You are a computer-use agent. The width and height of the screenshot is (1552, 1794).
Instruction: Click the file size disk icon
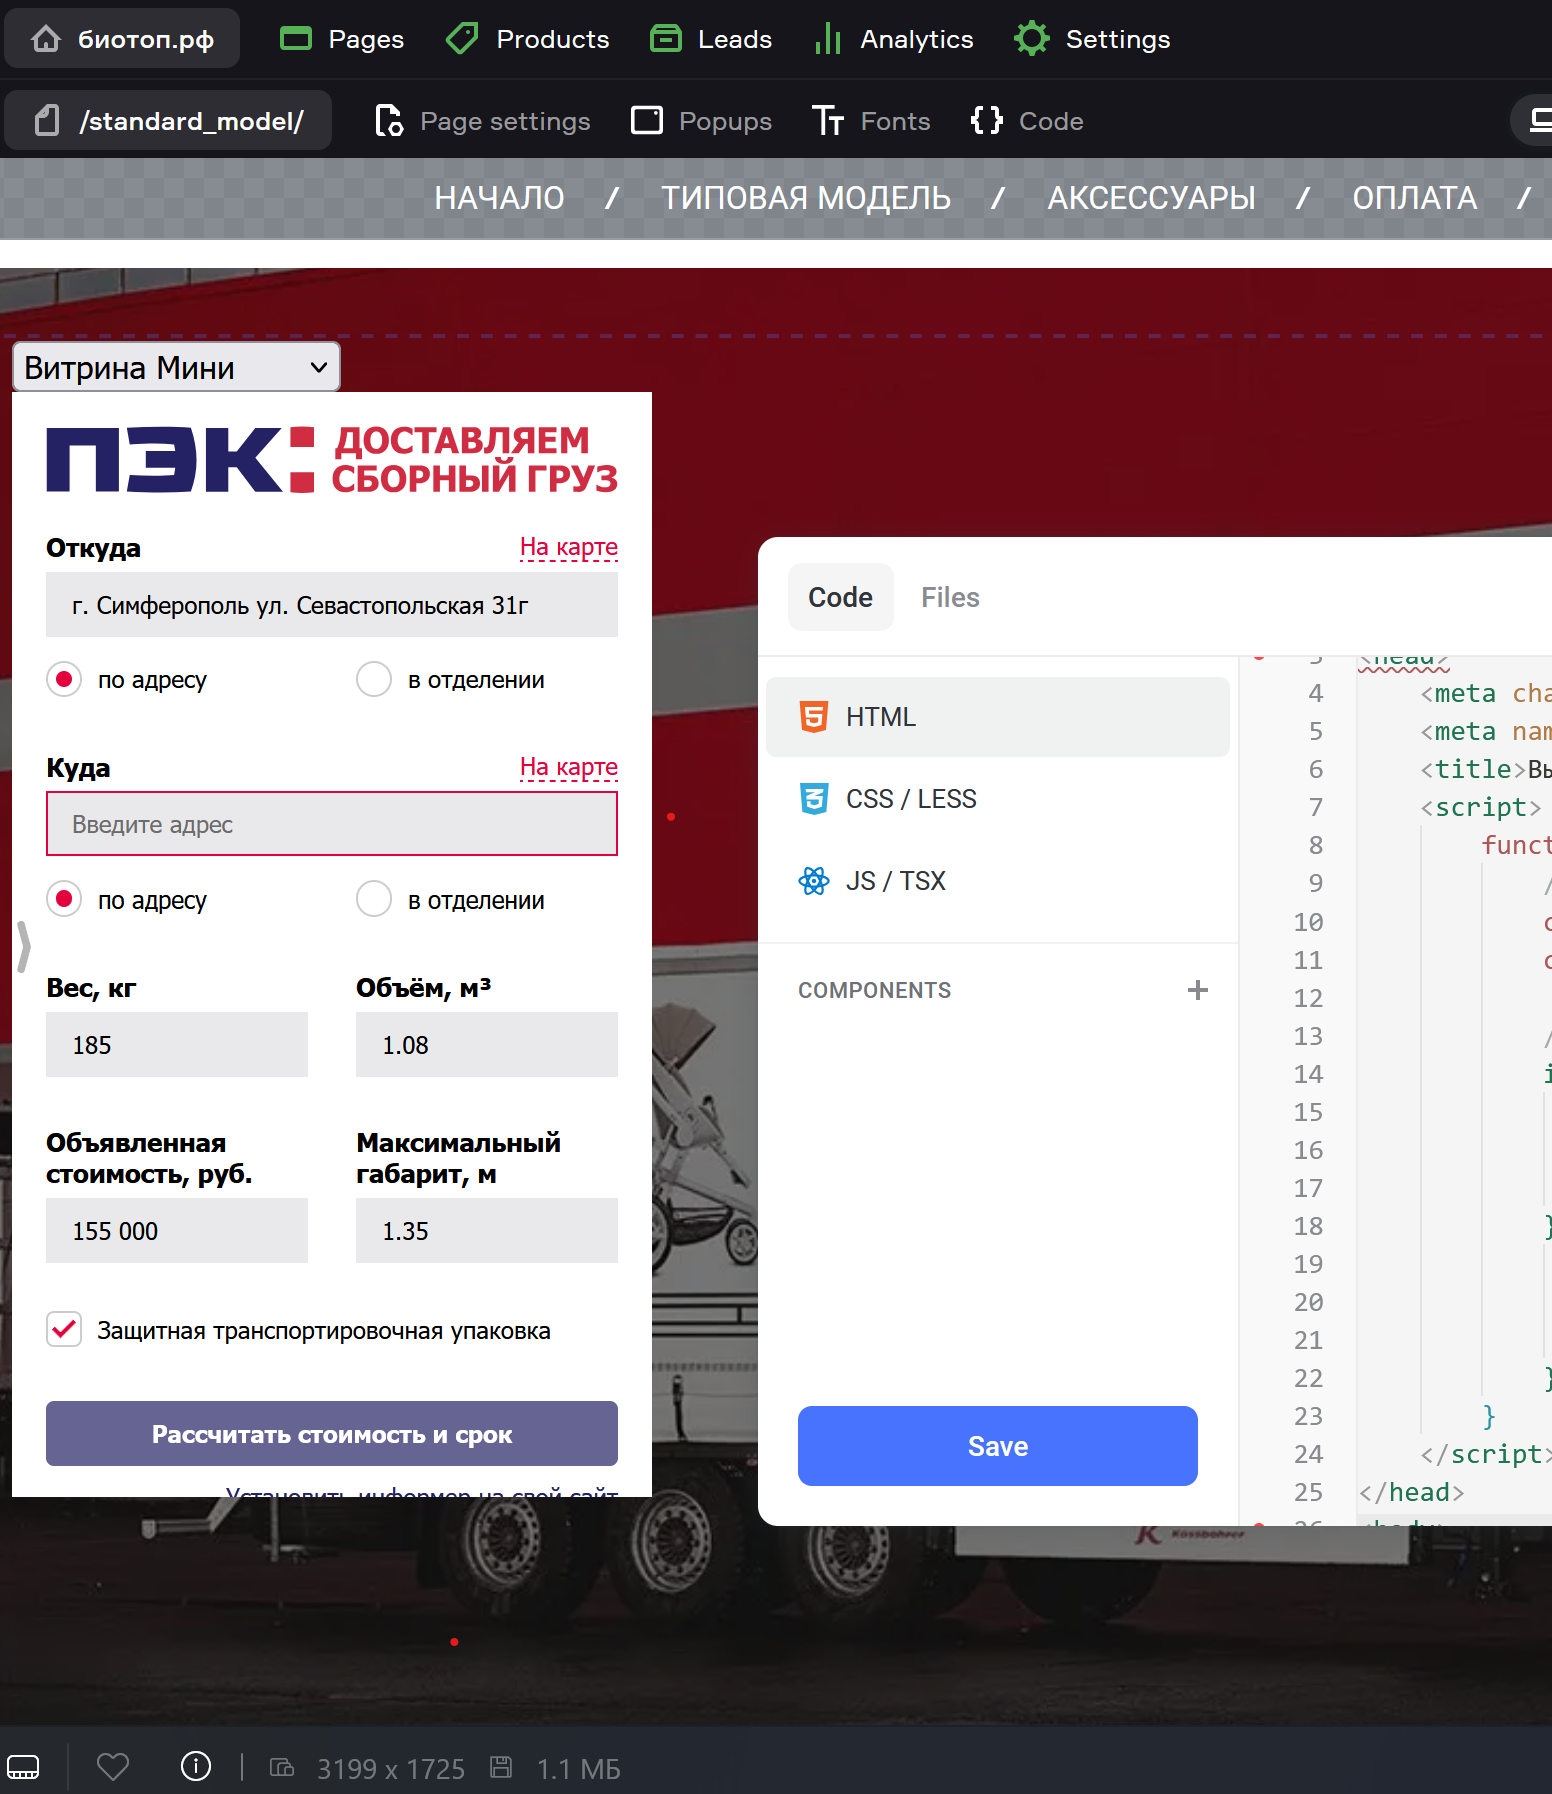pyautogui.click(x=501, y=1768)
